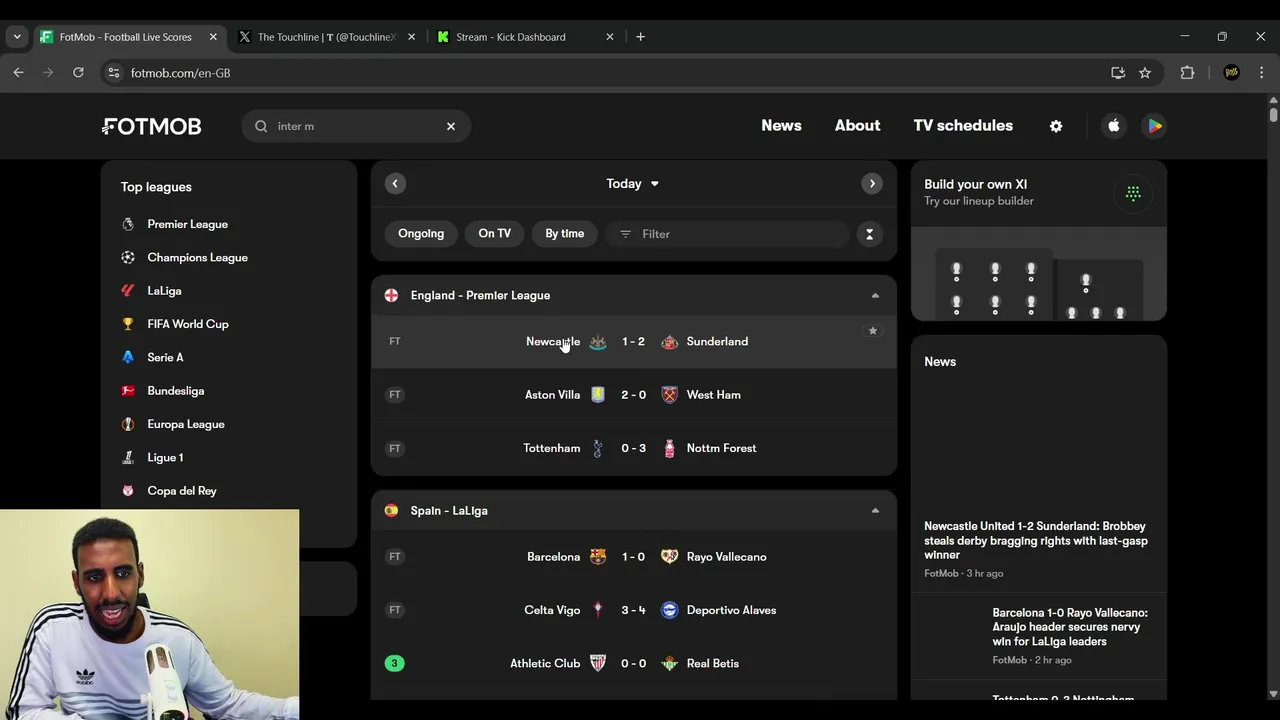Open the Today date dropdown
Screen dimensions: 1280x720
click(x=633, y=184)
